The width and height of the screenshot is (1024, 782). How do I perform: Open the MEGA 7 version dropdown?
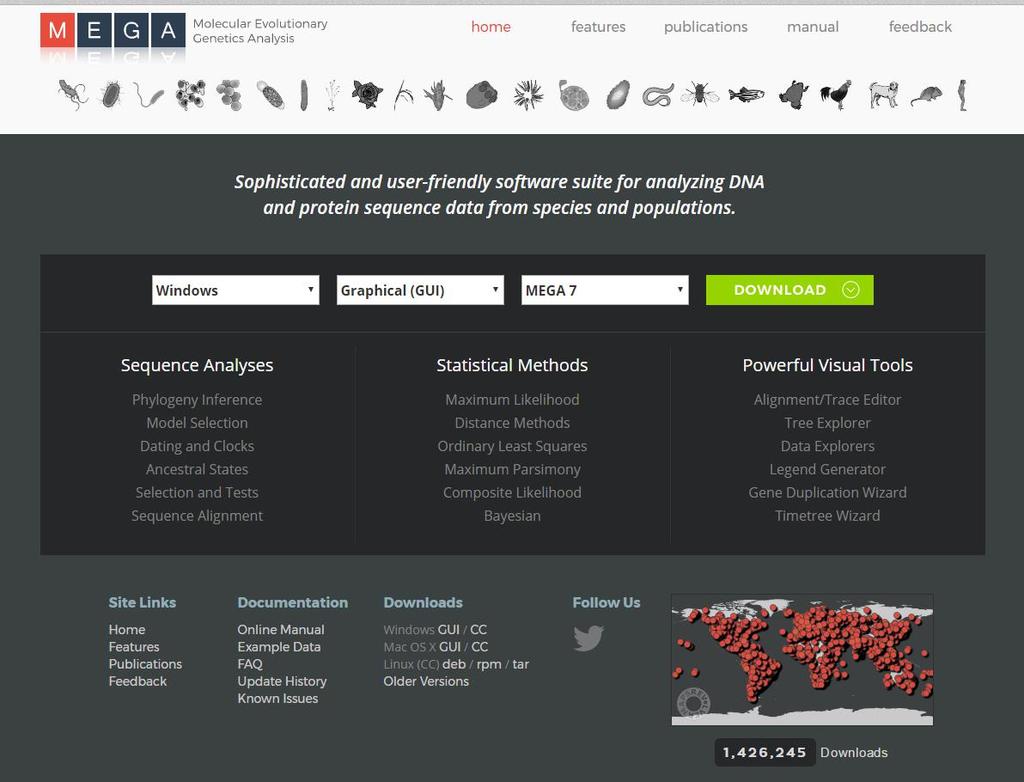tap(605, 290)
